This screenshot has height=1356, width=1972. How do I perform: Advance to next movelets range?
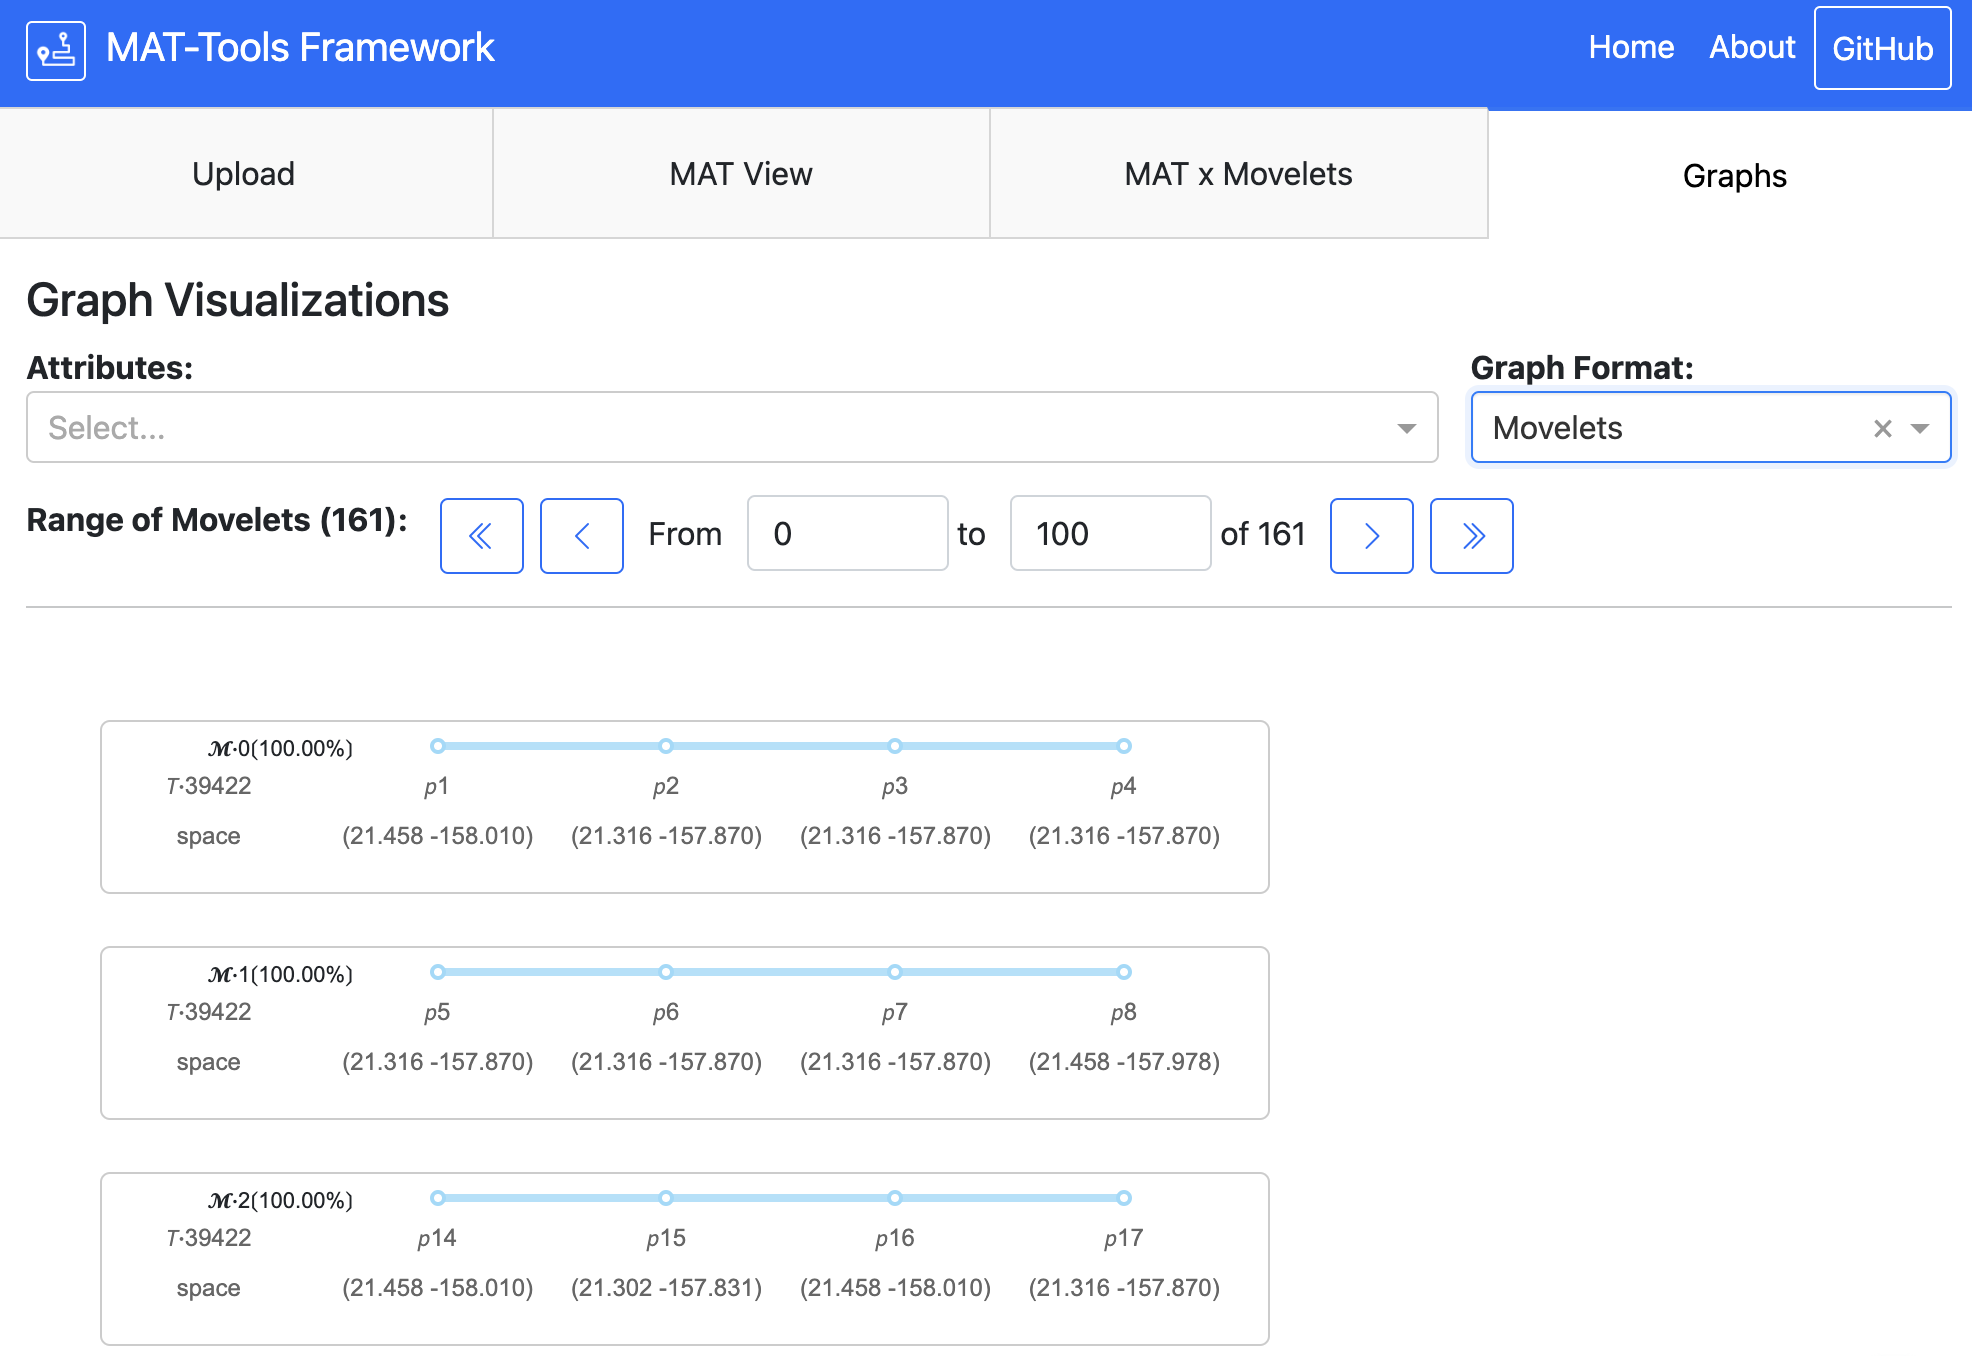[x=1371, y=536]
